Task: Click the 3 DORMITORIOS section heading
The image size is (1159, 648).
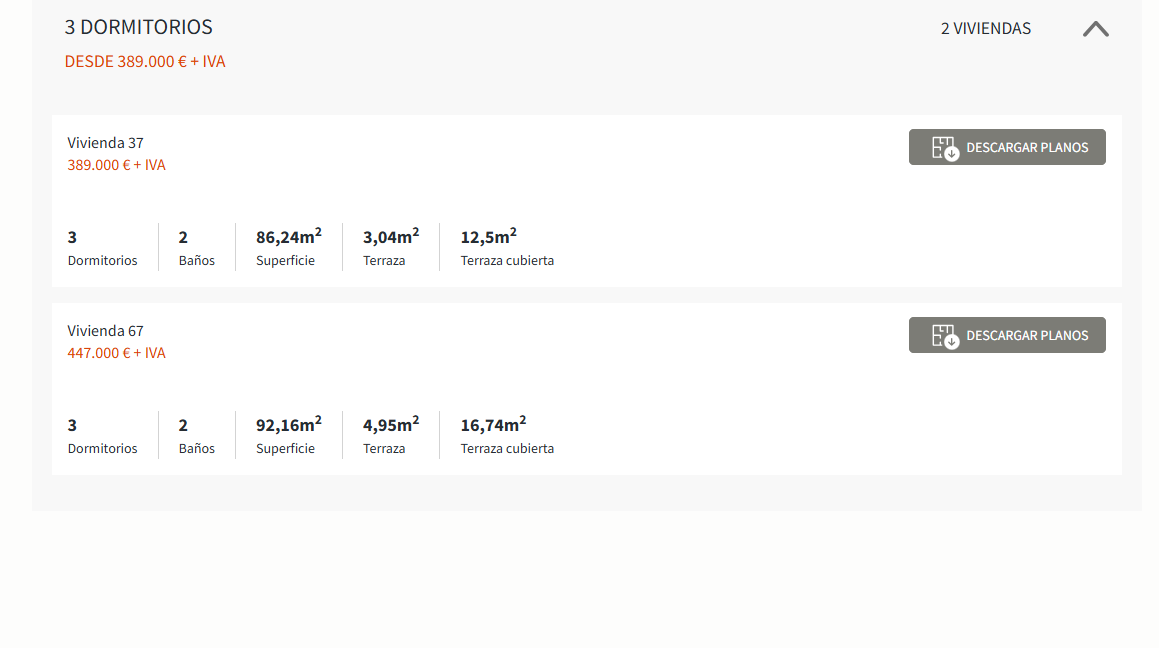Action: point(138,27)
